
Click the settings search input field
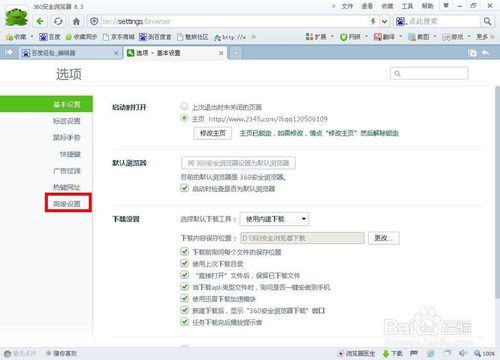click(429, 73)
